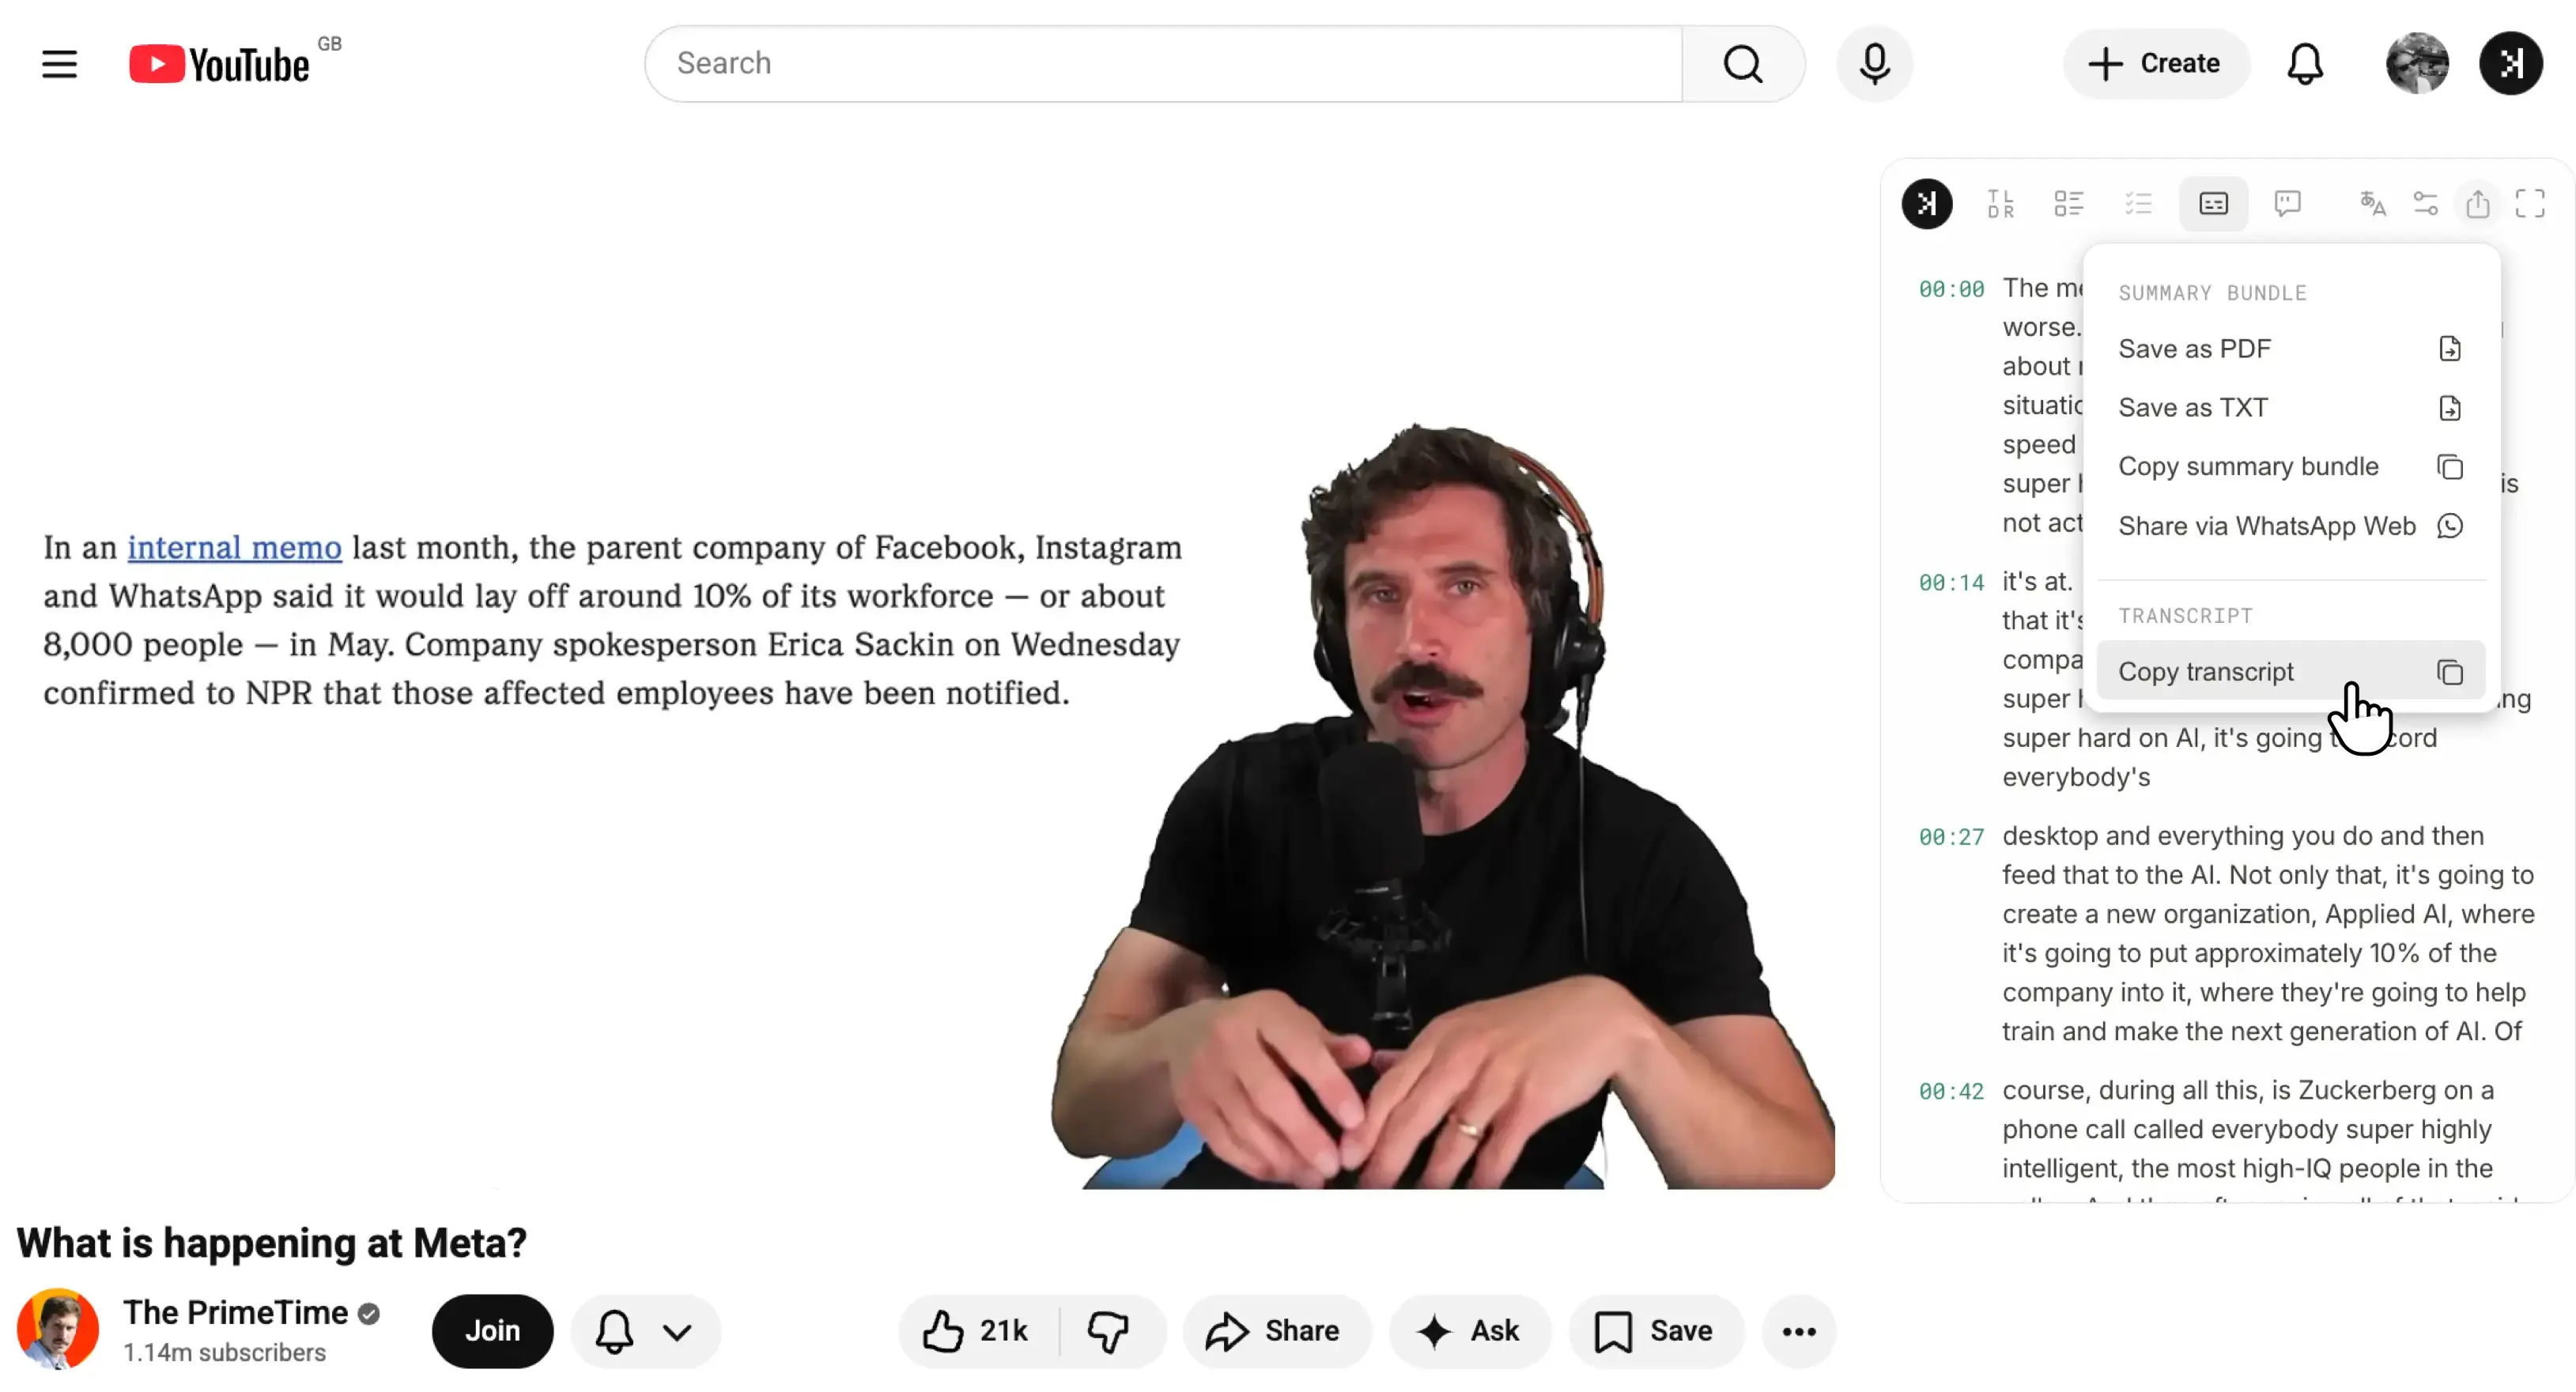Viewport: 2576px width, 1392px height.
Task: Click the Create button
Action: point(2156,64)
